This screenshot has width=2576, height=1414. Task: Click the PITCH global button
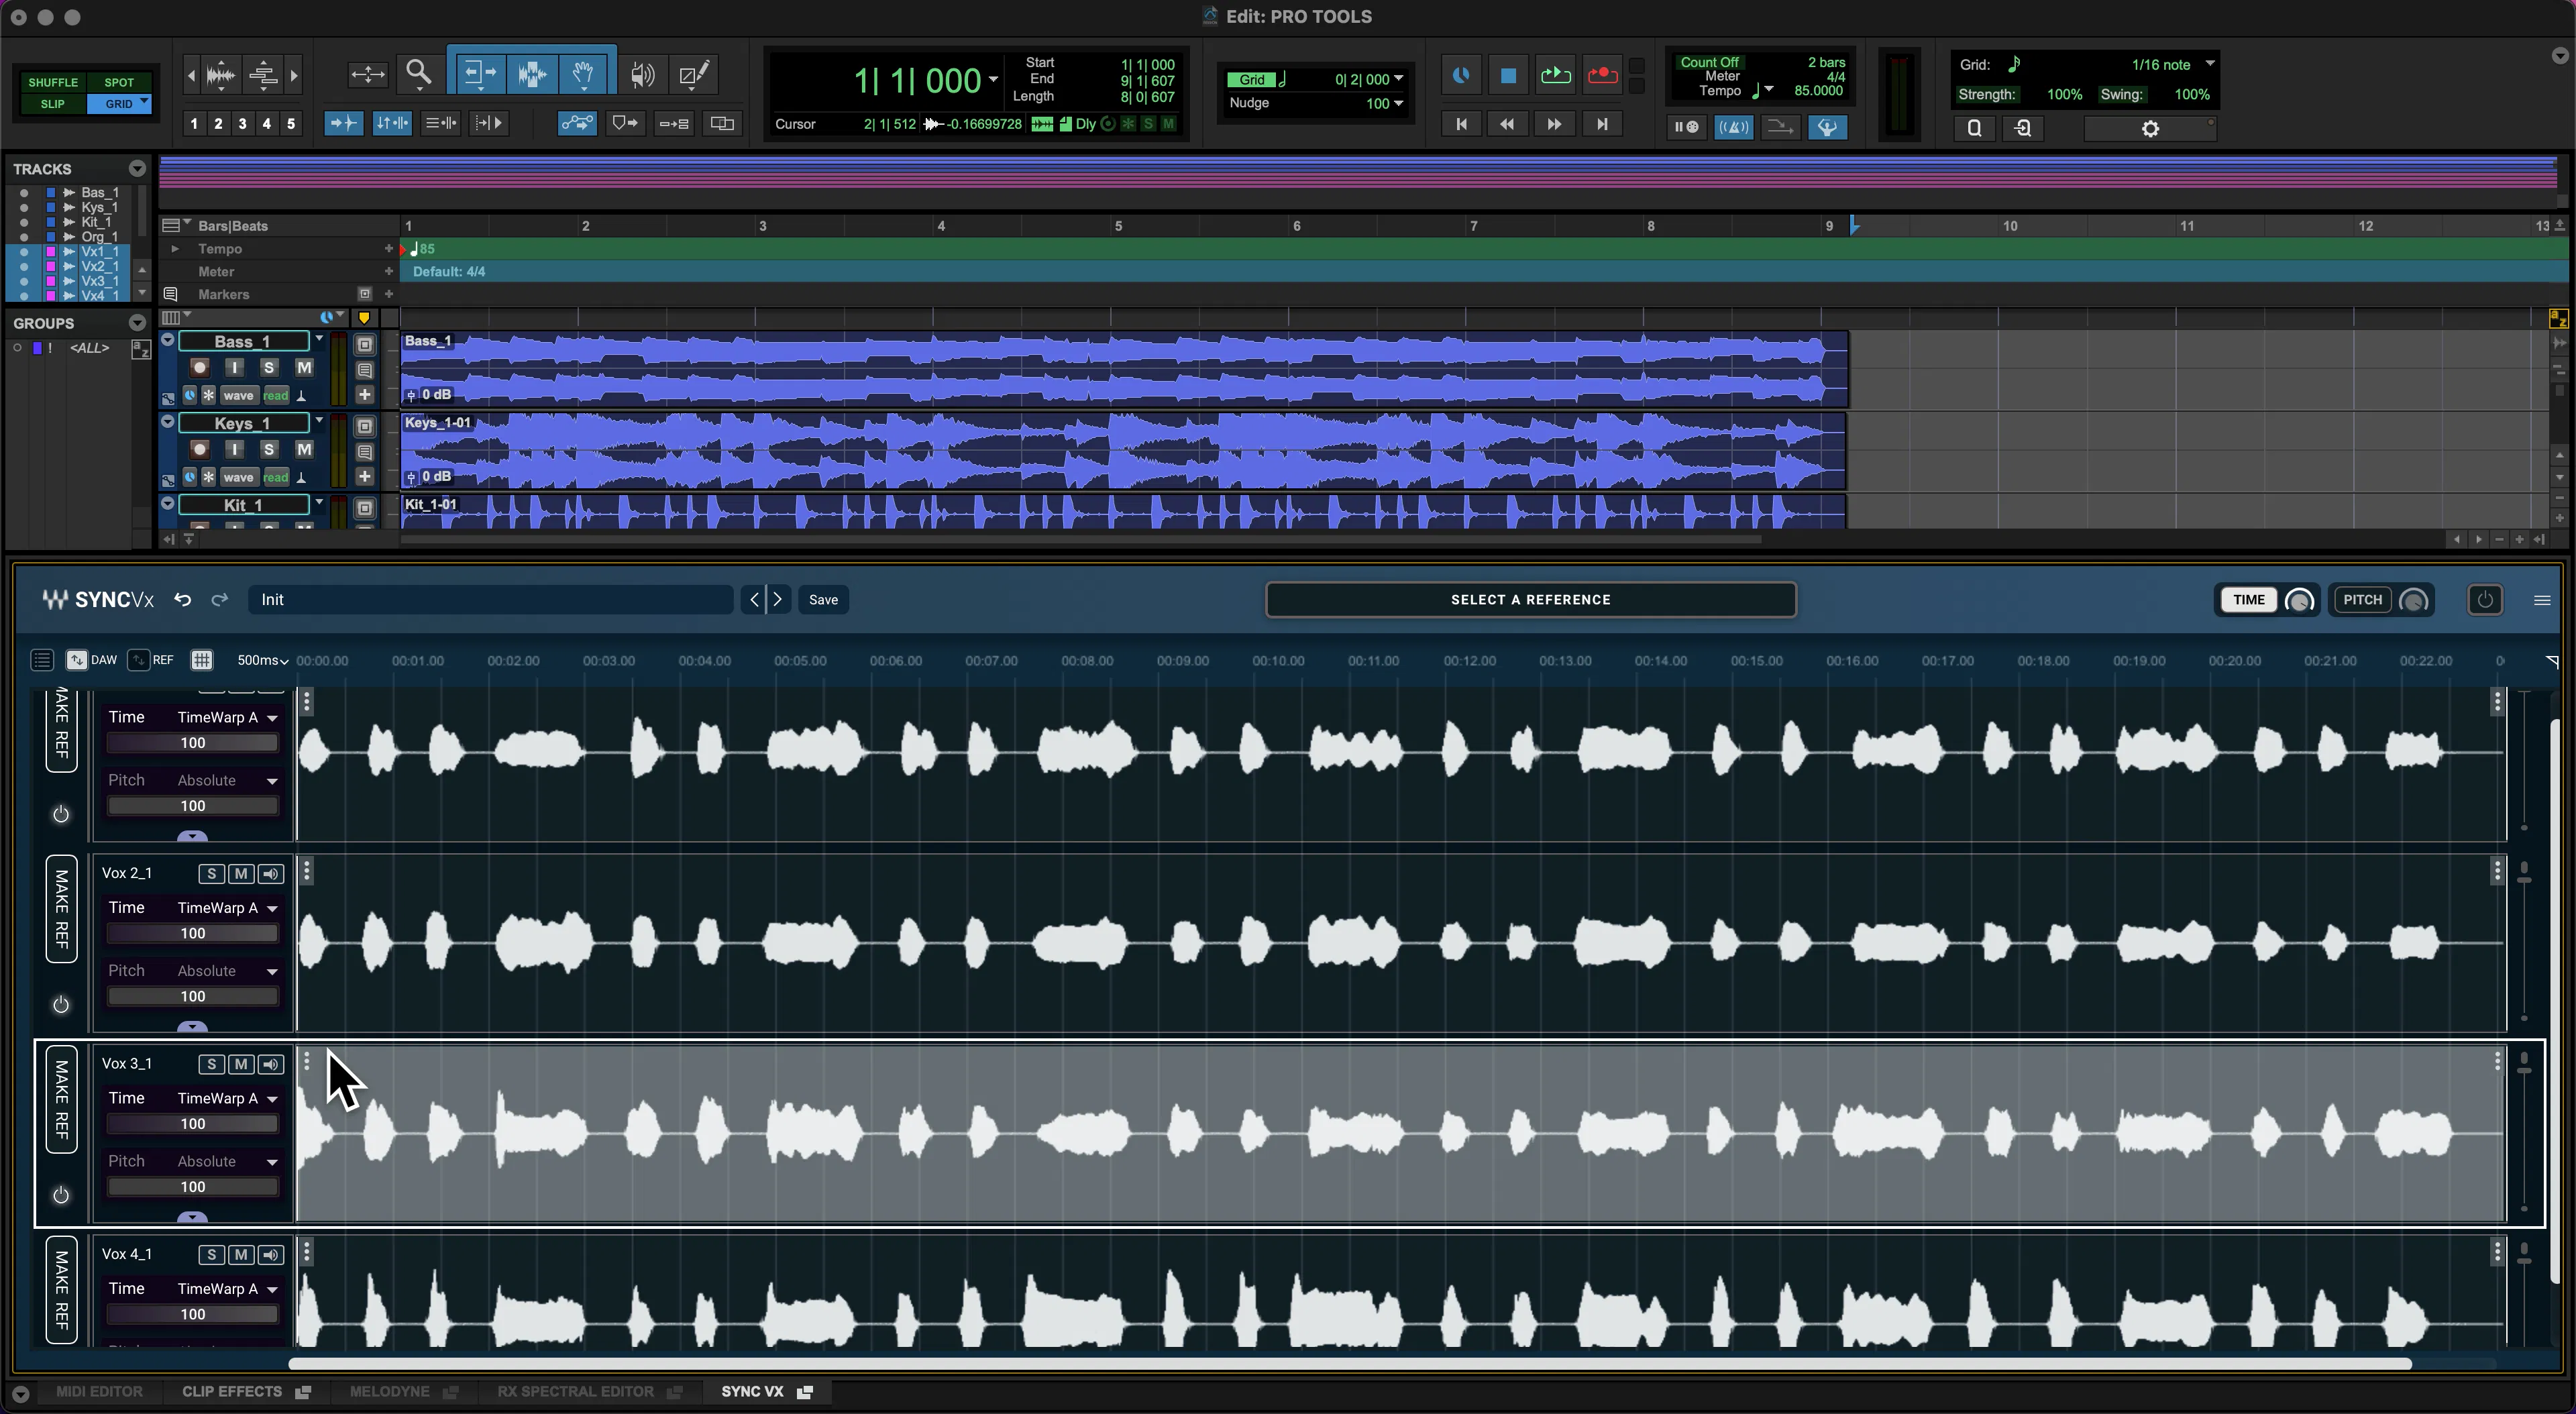[2362, 600]
